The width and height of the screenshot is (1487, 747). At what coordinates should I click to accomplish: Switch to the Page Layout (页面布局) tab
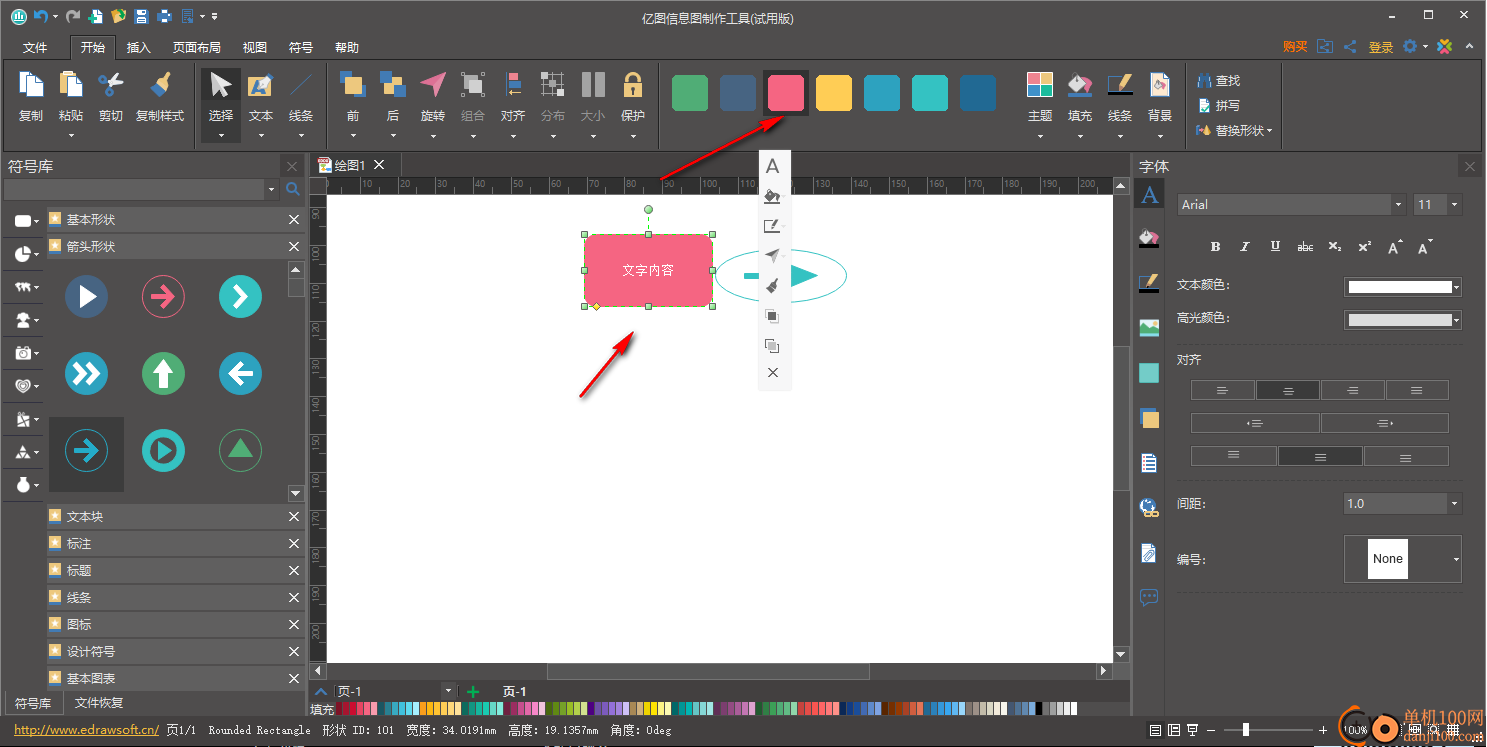point(197,48)
